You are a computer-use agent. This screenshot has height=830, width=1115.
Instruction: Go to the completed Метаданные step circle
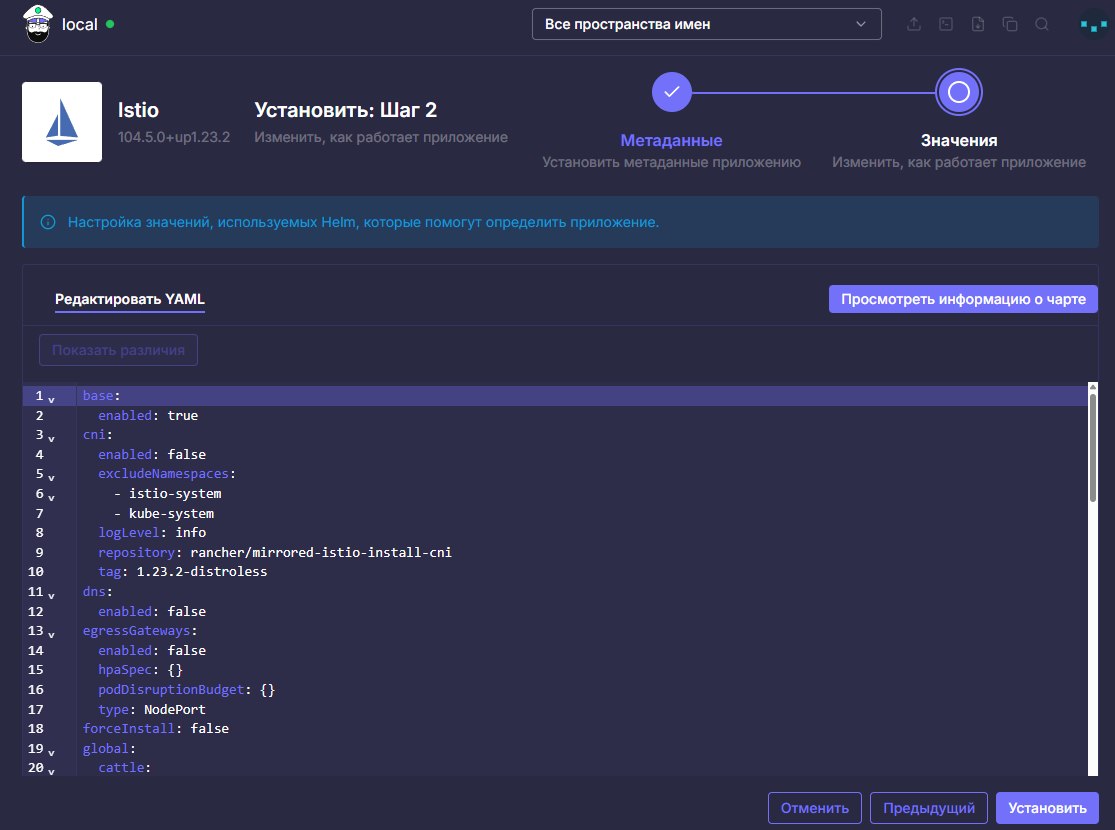(x=671, y=92)
